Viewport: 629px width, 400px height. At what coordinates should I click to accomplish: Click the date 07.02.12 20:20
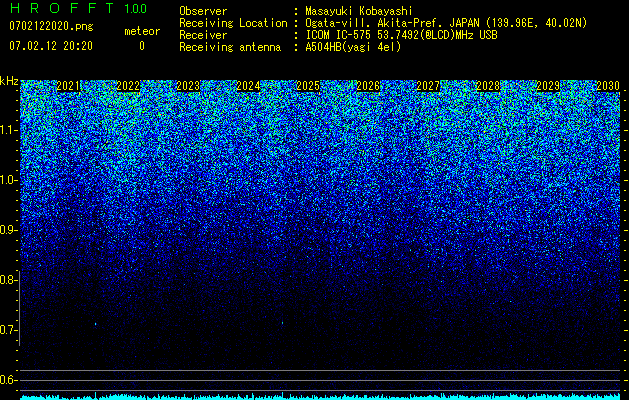pos(51,46)
